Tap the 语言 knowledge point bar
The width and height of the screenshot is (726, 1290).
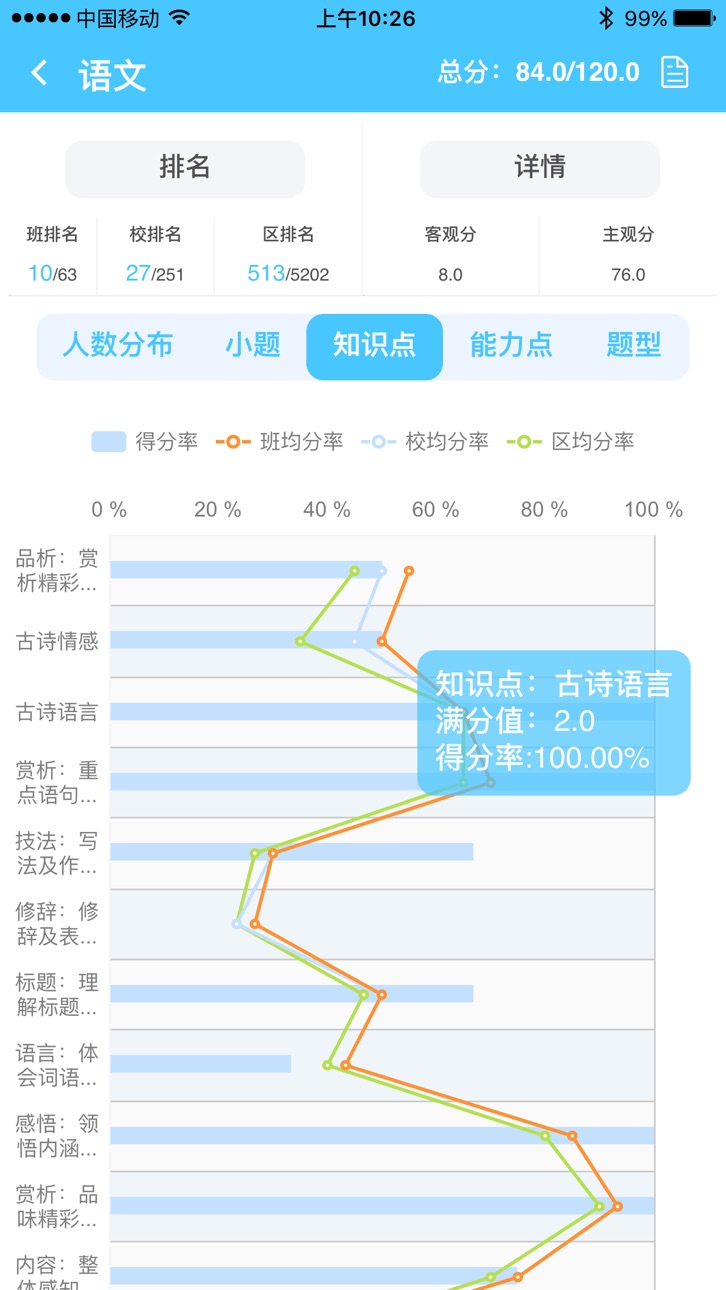[200, 1064]
